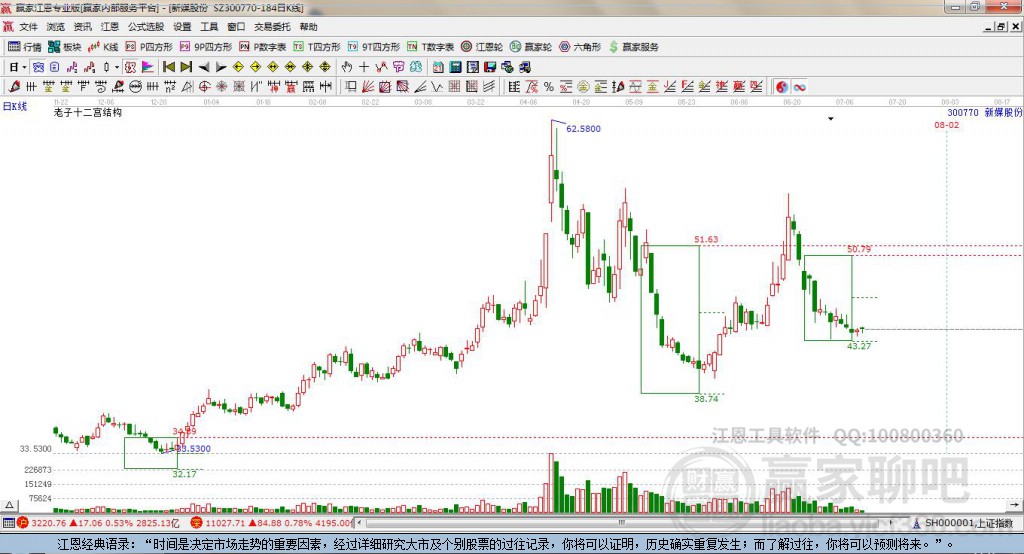The image size is (1024, 554).
Task: Click the yin-yang icon
Action: (781, 86)
